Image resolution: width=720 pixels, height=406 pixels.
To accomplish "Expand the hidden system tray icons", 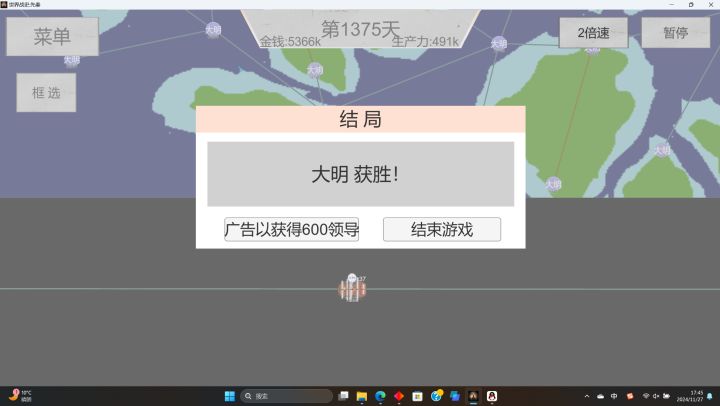I will click(587, 396).
